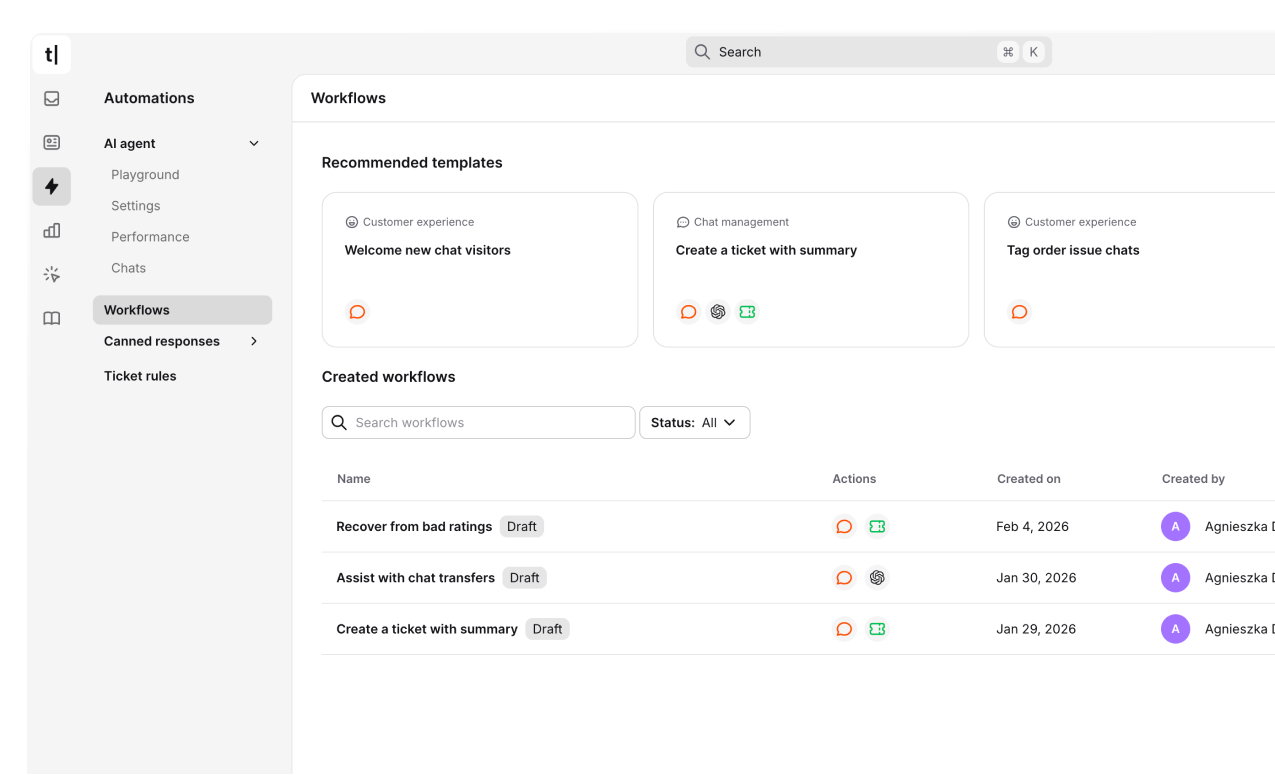Click the OpenAI icon on Assist with chat transfers
This screenshot has height=775, width=1275.
pyautogui.click(x=877, y=577)
